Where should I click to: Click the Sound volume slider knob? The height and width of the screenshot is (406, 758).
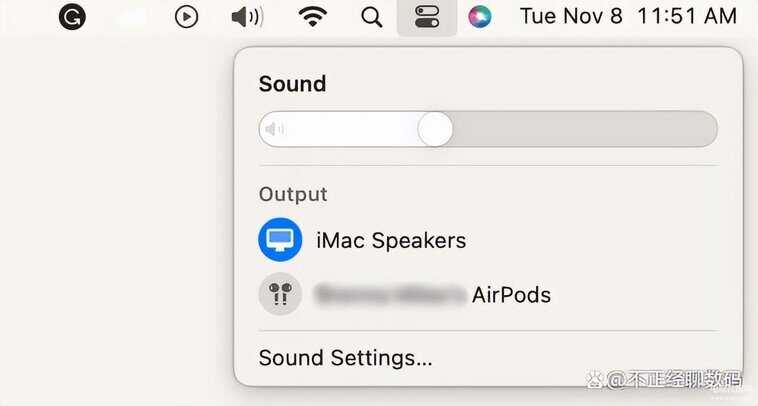435,129
